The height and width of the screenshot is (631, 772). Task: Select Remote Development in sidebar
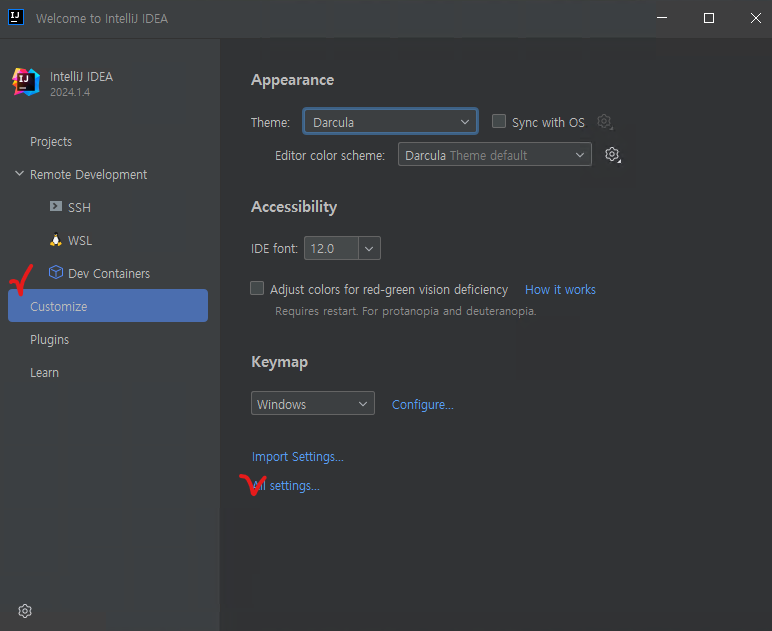tap(89, 175)
